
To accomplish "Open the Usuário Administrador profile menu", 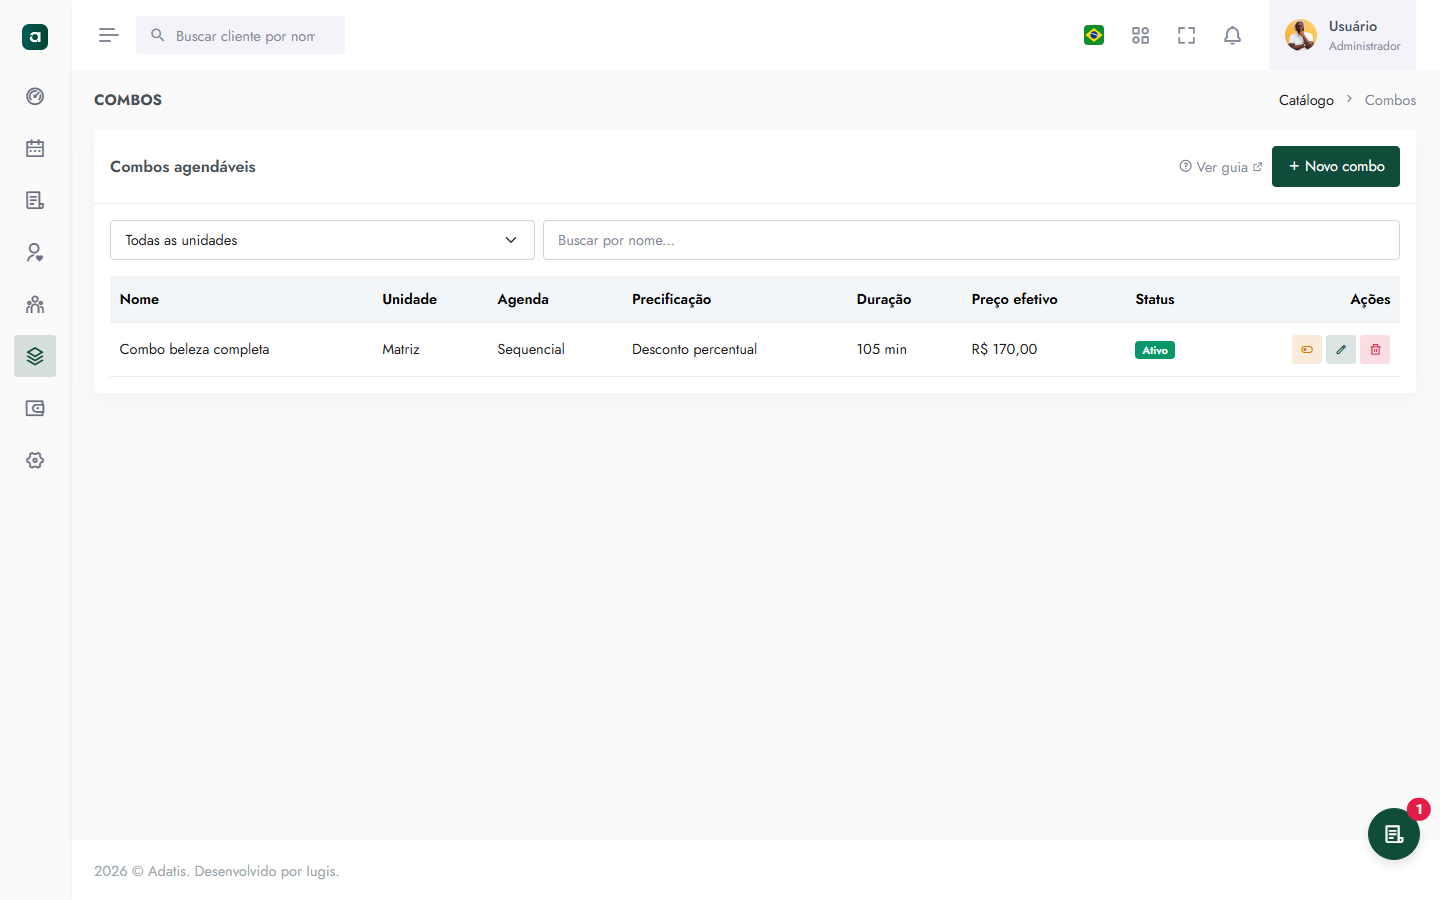I will coord(1342,35).
